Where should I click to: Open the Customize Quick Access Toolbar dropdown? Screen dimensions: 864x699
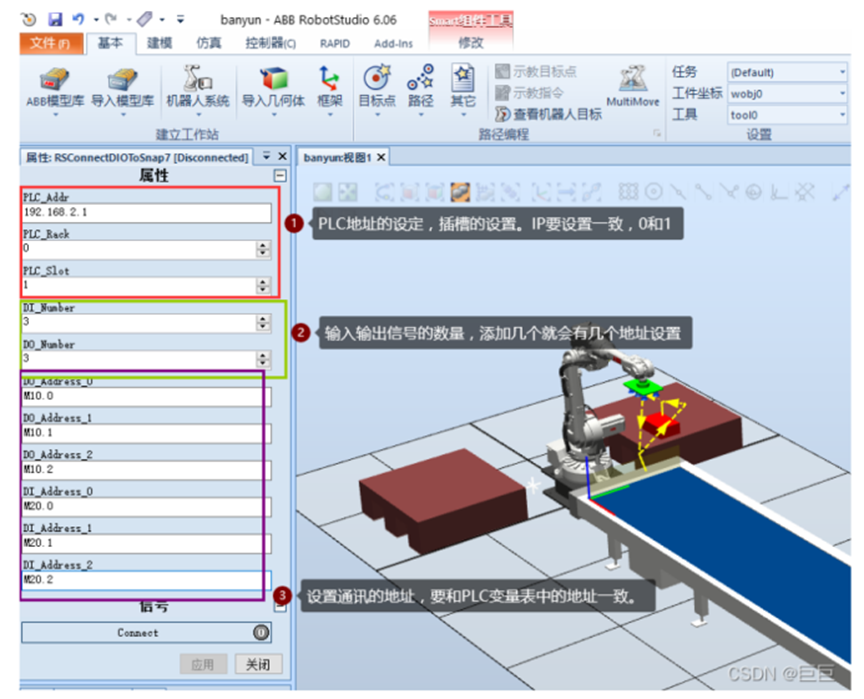click(x=181, y=19)
